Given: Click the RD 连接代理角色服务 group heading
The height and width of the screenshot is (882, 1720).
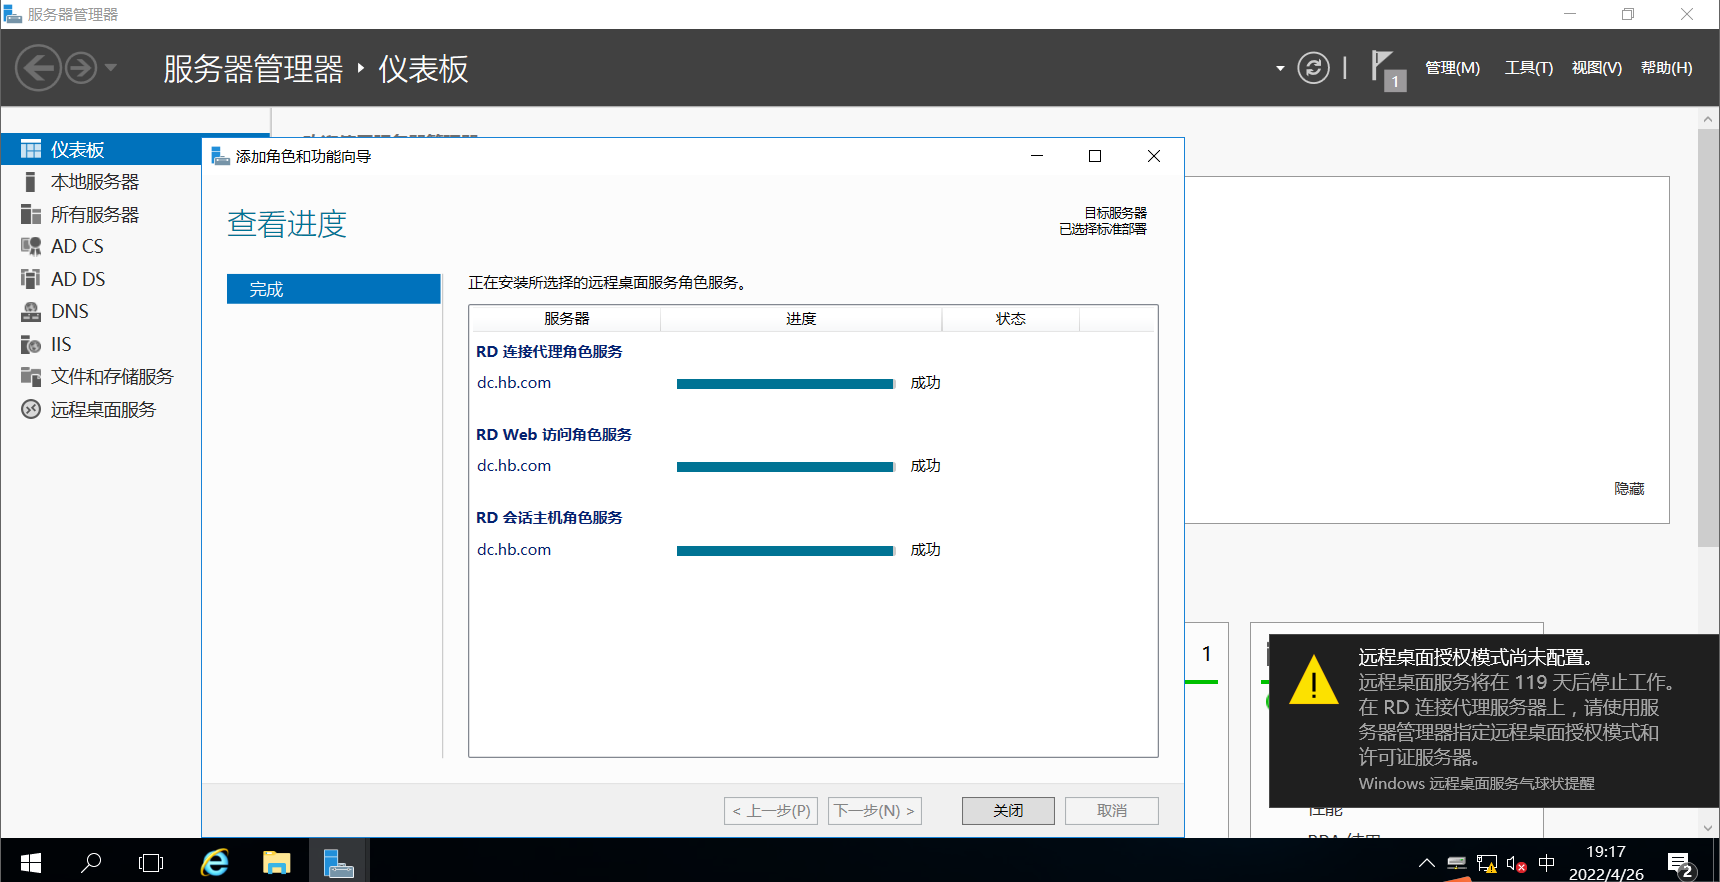Looking at the screenshot, I should (x=549, y=352).
